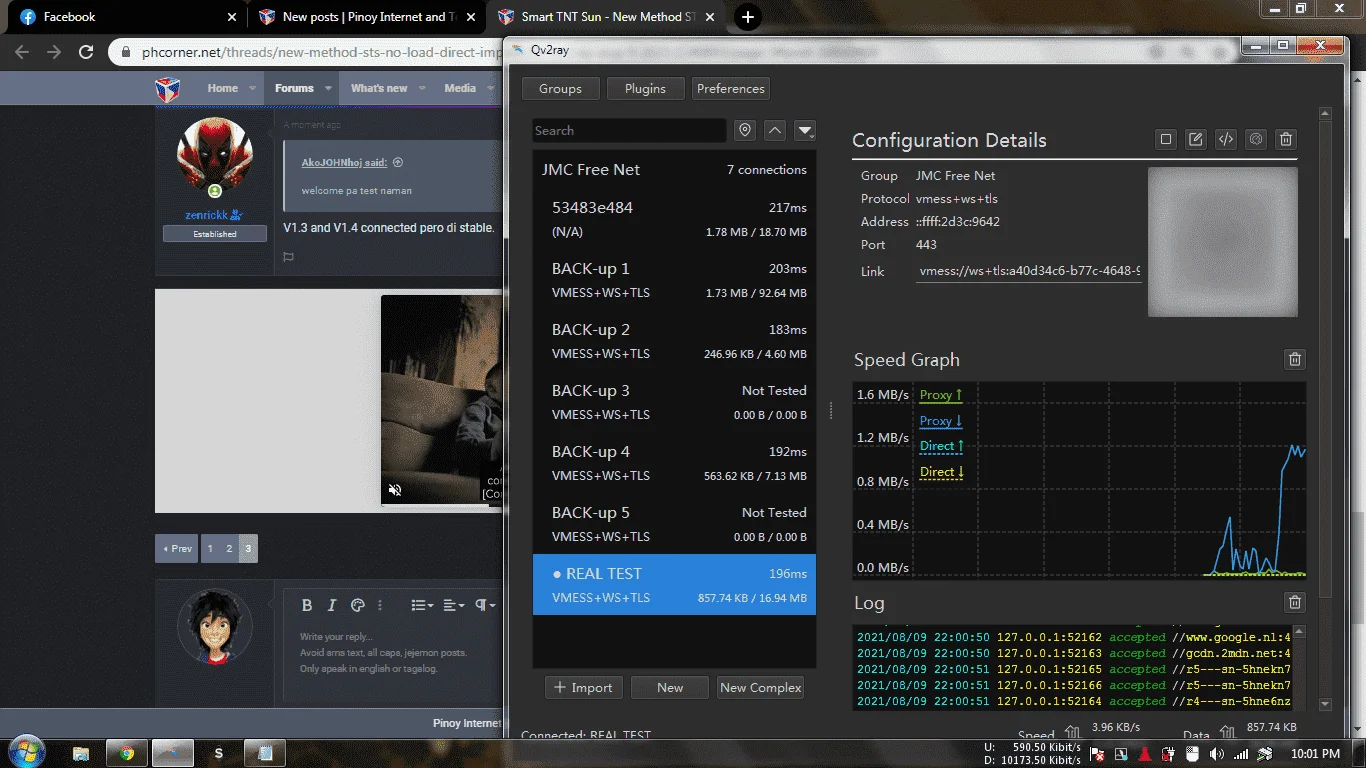The width and height of the screenshot is (1366, 768).
Task: Click the New connection button
Action: pyautogui.click(x=670, y=688)
